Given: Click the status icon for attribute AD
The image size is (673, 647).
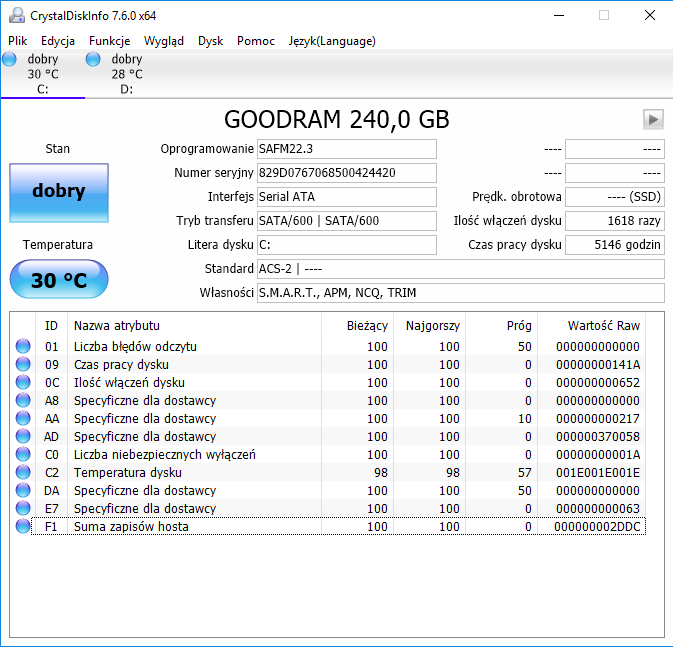Looking at the screenshot, I should [23, 436].
